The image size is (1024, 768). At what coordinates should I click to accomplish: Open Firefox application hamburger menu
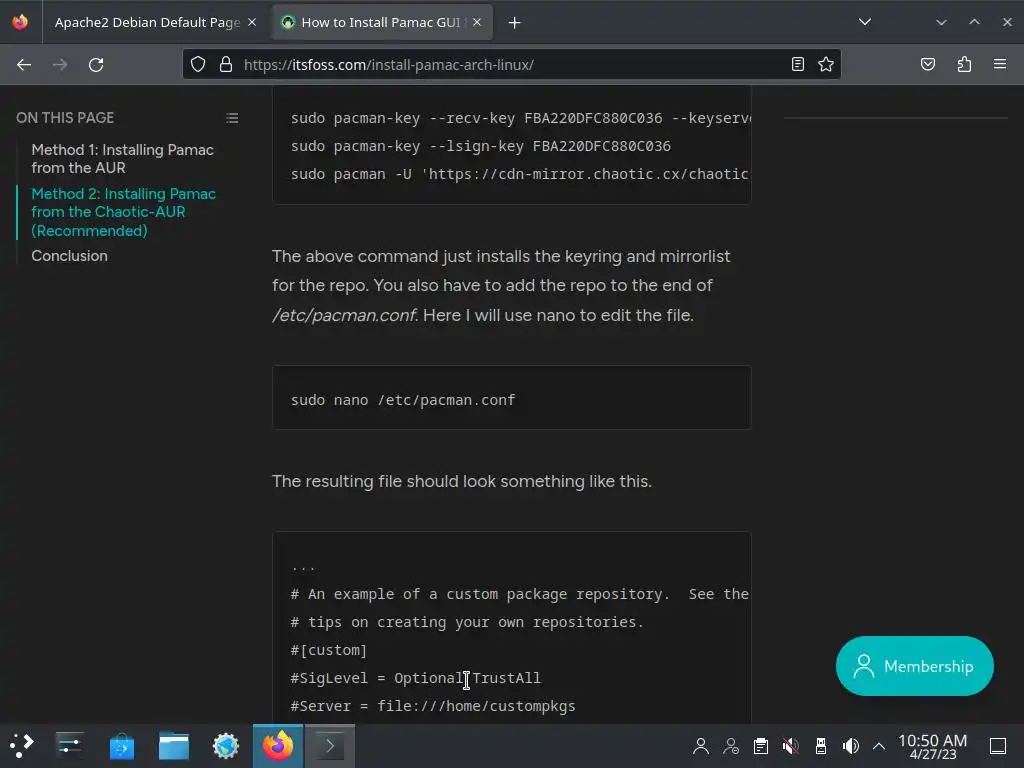coord(1000,64)
